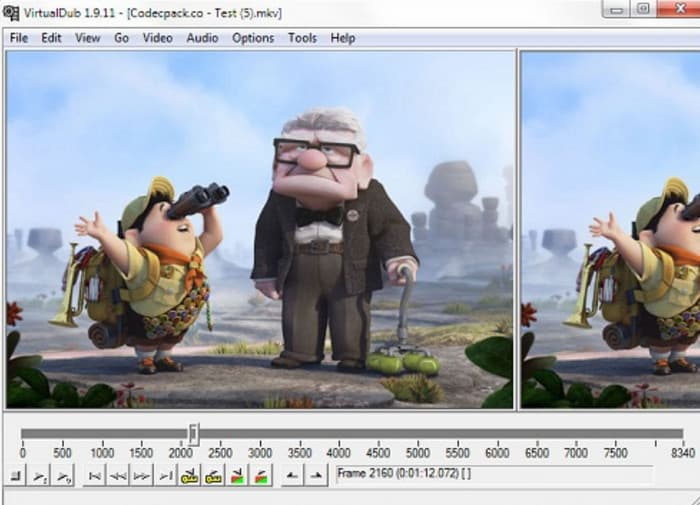This screenshot has width=700, height=505.
Task: Open the Audio menu
Action: [202, 38]
